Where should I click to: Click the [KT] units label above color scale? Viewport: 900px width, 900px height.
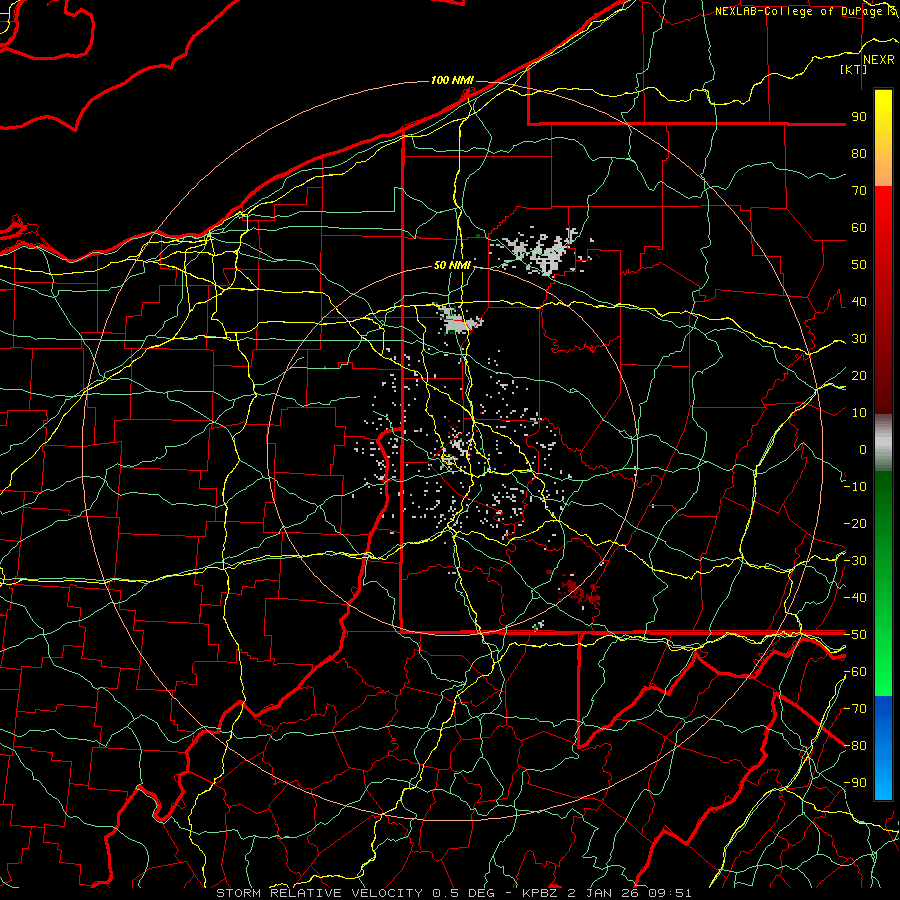click(854, 69)
